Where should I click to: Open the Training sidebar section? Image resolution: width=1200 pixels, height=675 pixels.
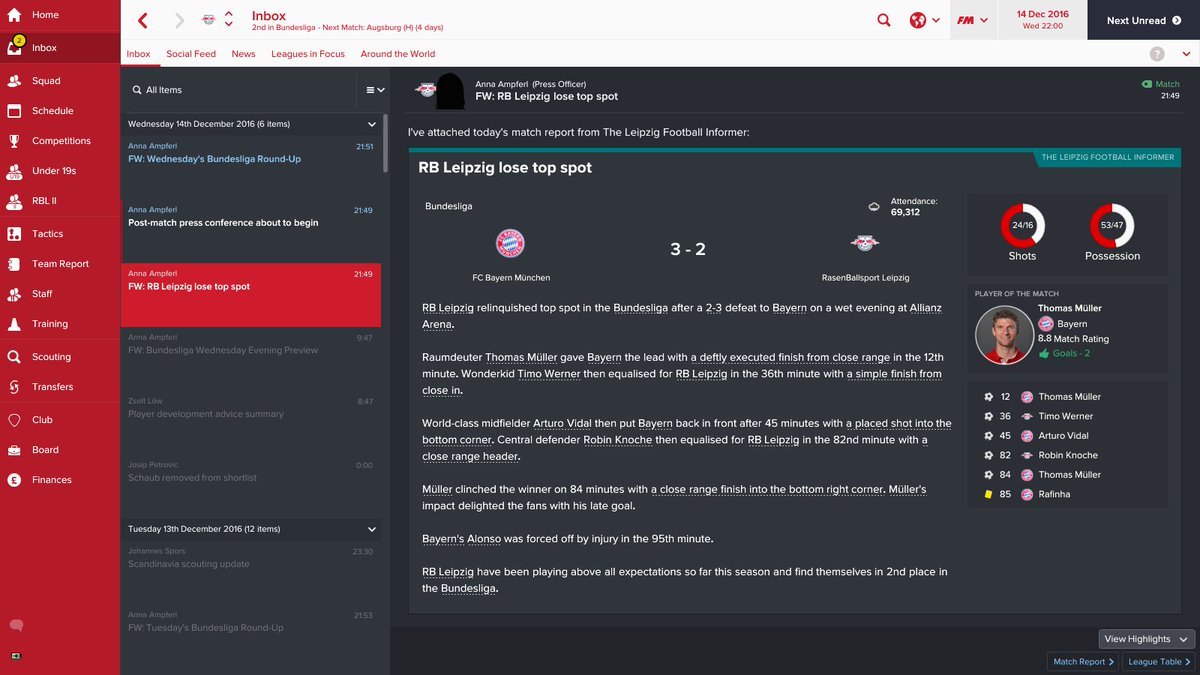(x=50, y=324)
